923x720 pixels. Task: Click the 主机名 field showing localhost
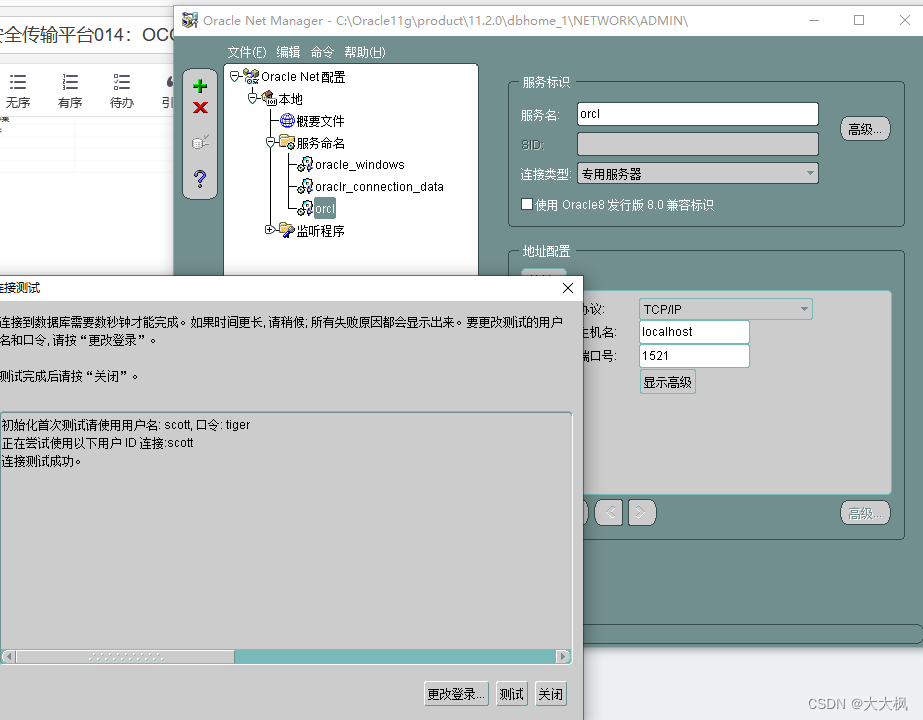(694, 332)
